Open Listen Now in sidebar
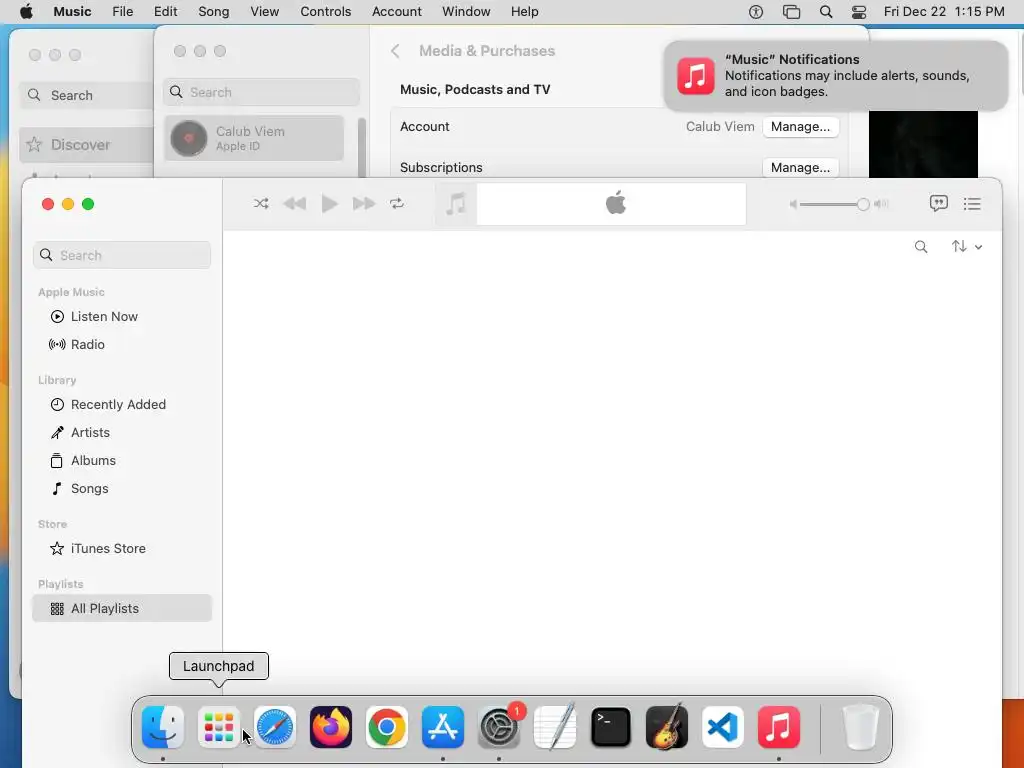 (122, 317)
